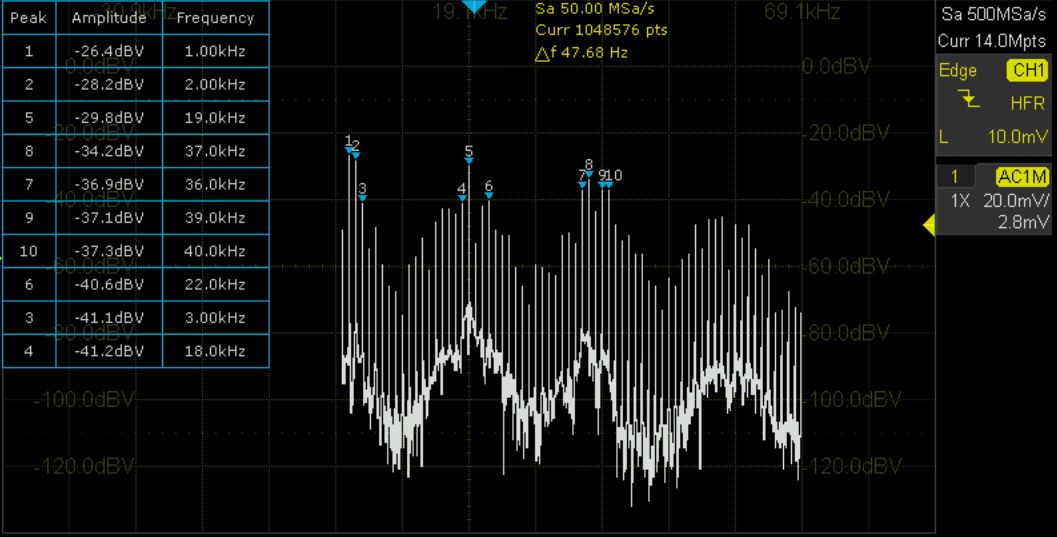Select the 19.0kHz peak table row
Image resolution: width=1057 pixels, height=537 pixels.
point(135,118)
